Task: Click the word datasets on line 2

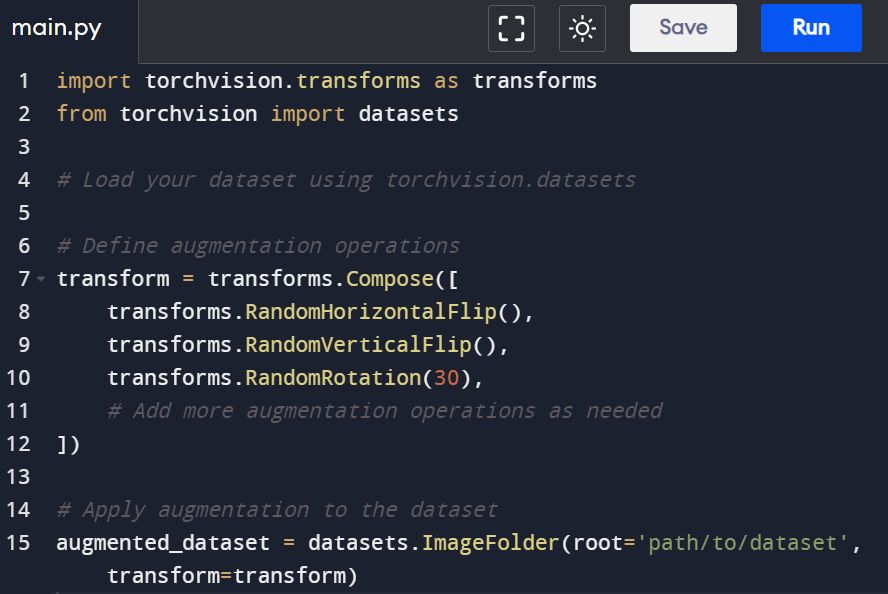Action: (408, 114)
